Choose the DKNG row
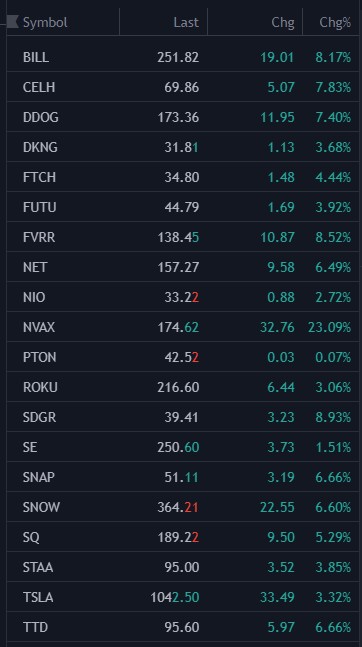Screen dimensions: 362x647 (x=183, y=147)
